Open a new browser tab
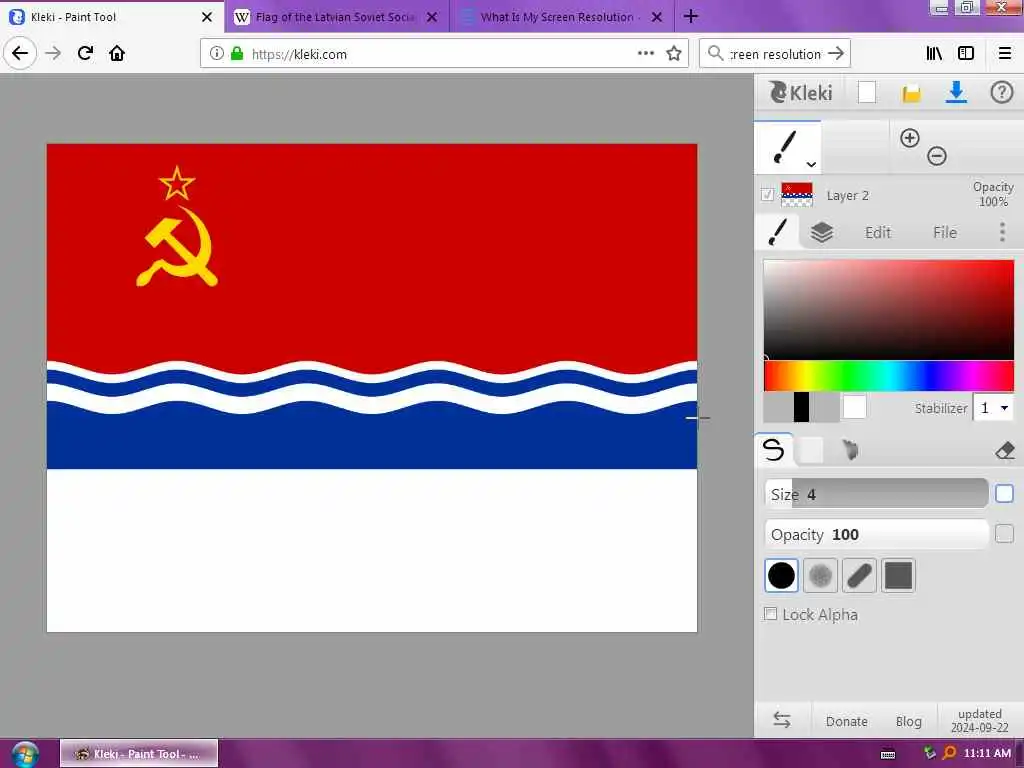 tap(690, 16)
